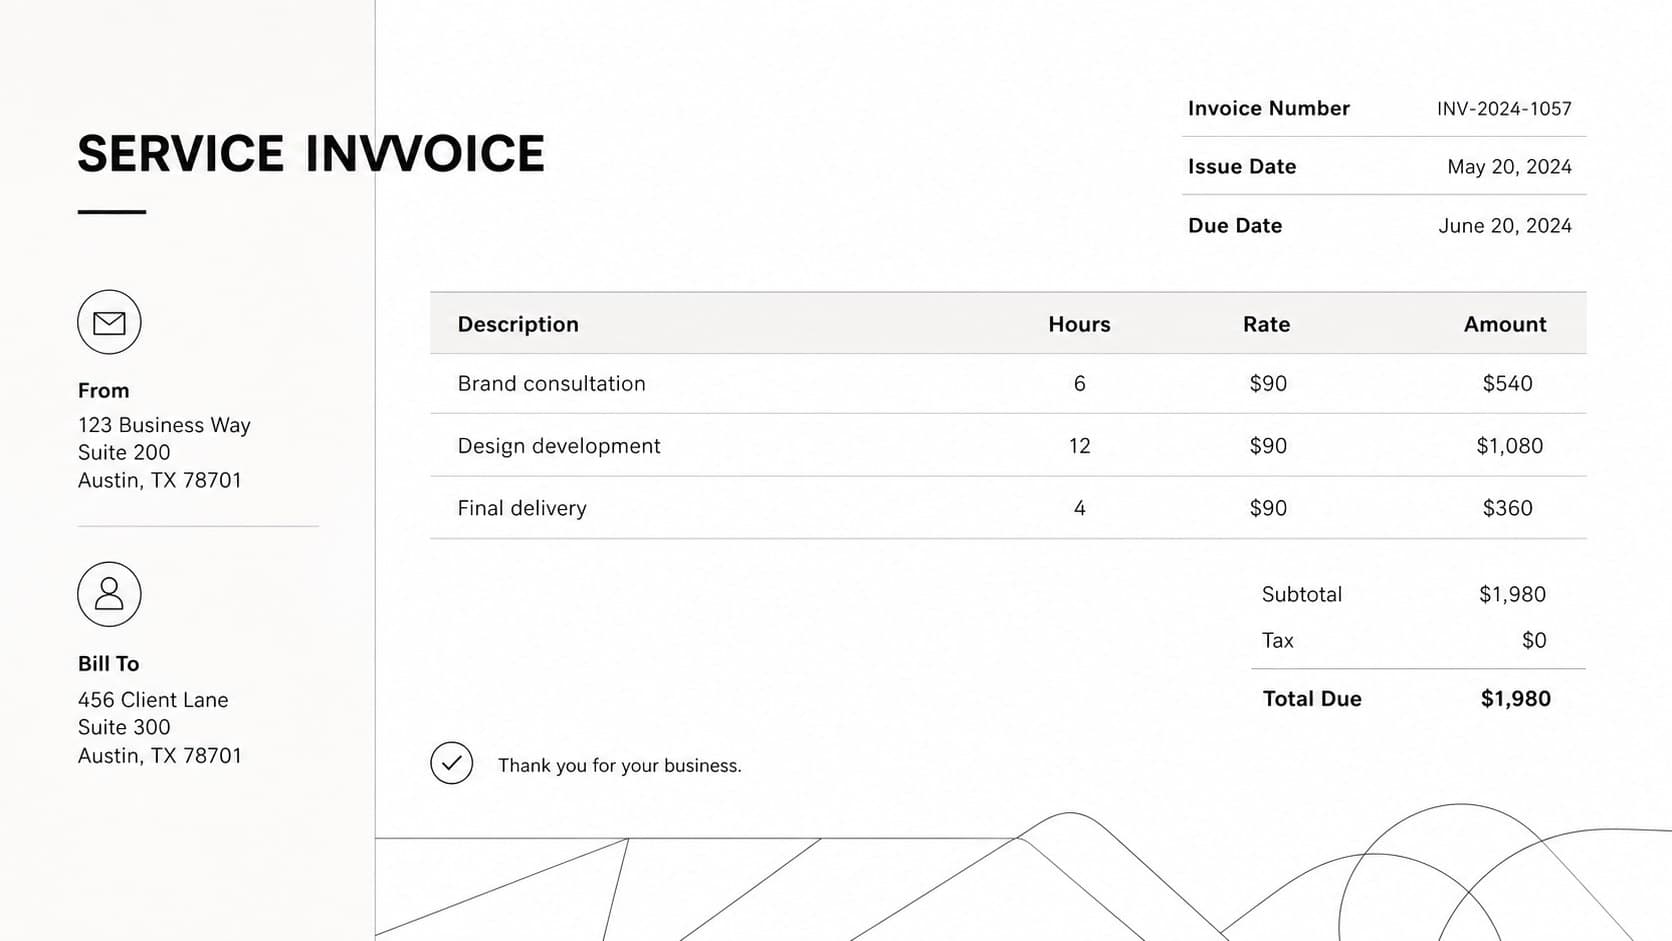Click the $90 rate for Brand consultation
The image size is (1672, 941).
click(x=1267, y=383)
